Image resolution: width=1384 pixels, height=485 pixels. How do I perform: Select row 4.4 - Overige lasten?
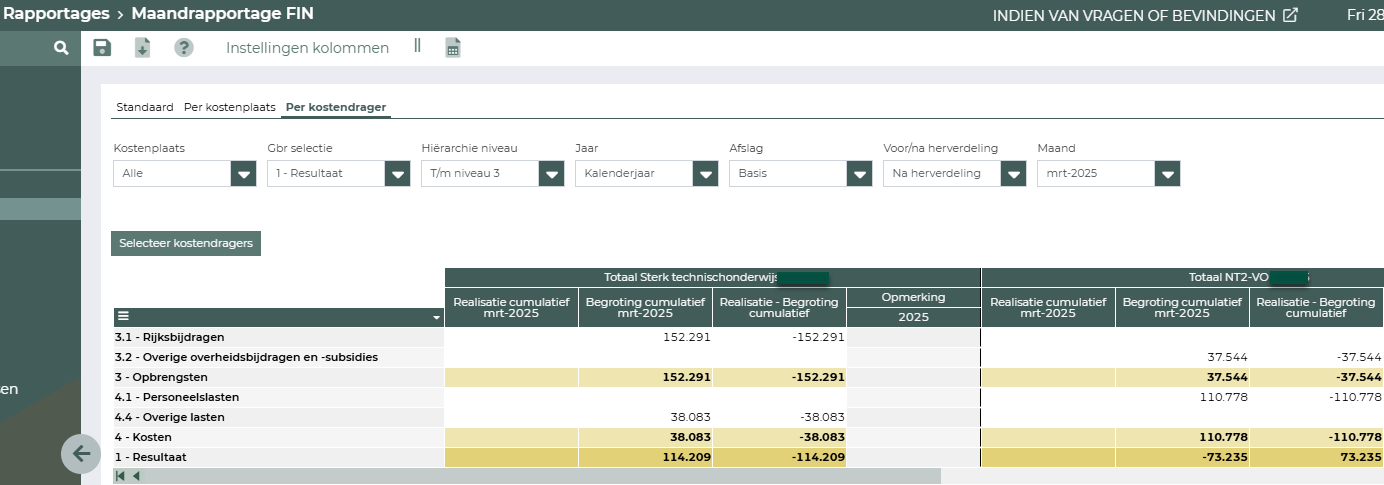click(x=279, y=417)
